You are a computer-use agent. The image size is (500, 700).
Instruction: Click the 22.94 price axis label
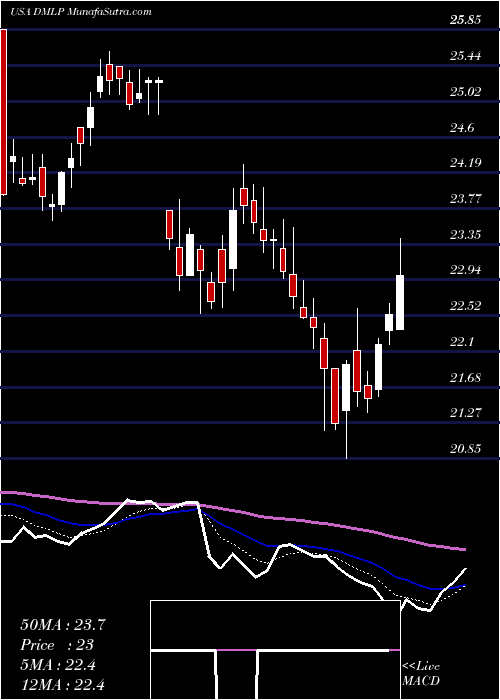click(466, 270)
